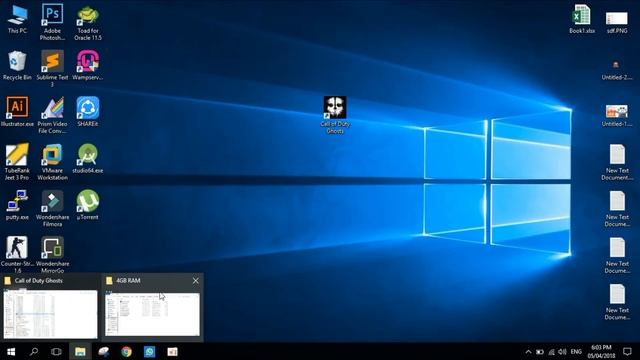Open Wampserver shortcut

click(x=88, y=65)
